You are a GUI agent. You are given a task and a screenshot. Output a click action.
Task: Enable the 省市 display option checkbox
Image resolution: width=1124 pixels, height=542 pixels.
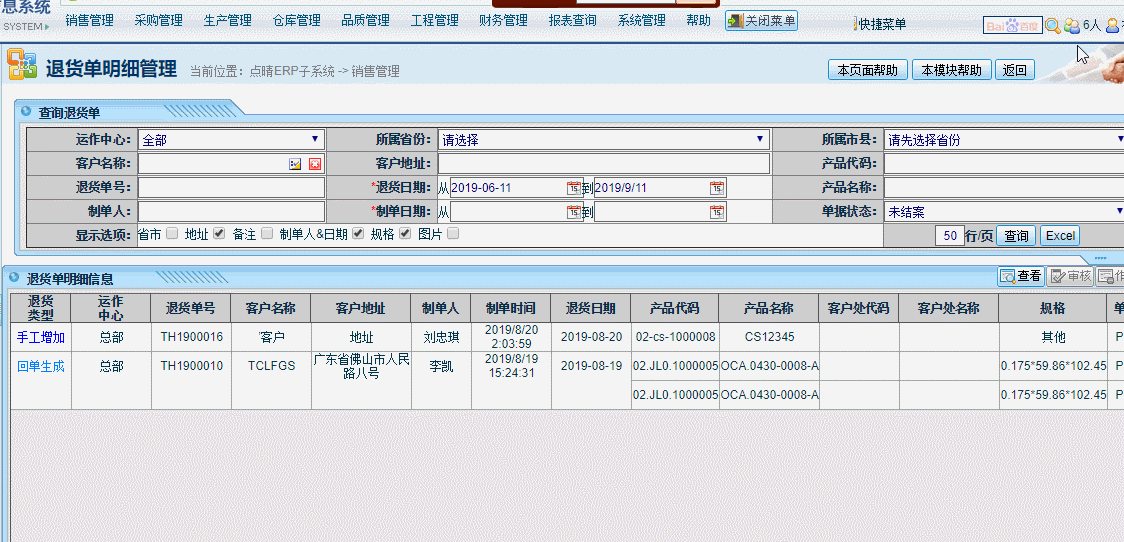(172, 234)
